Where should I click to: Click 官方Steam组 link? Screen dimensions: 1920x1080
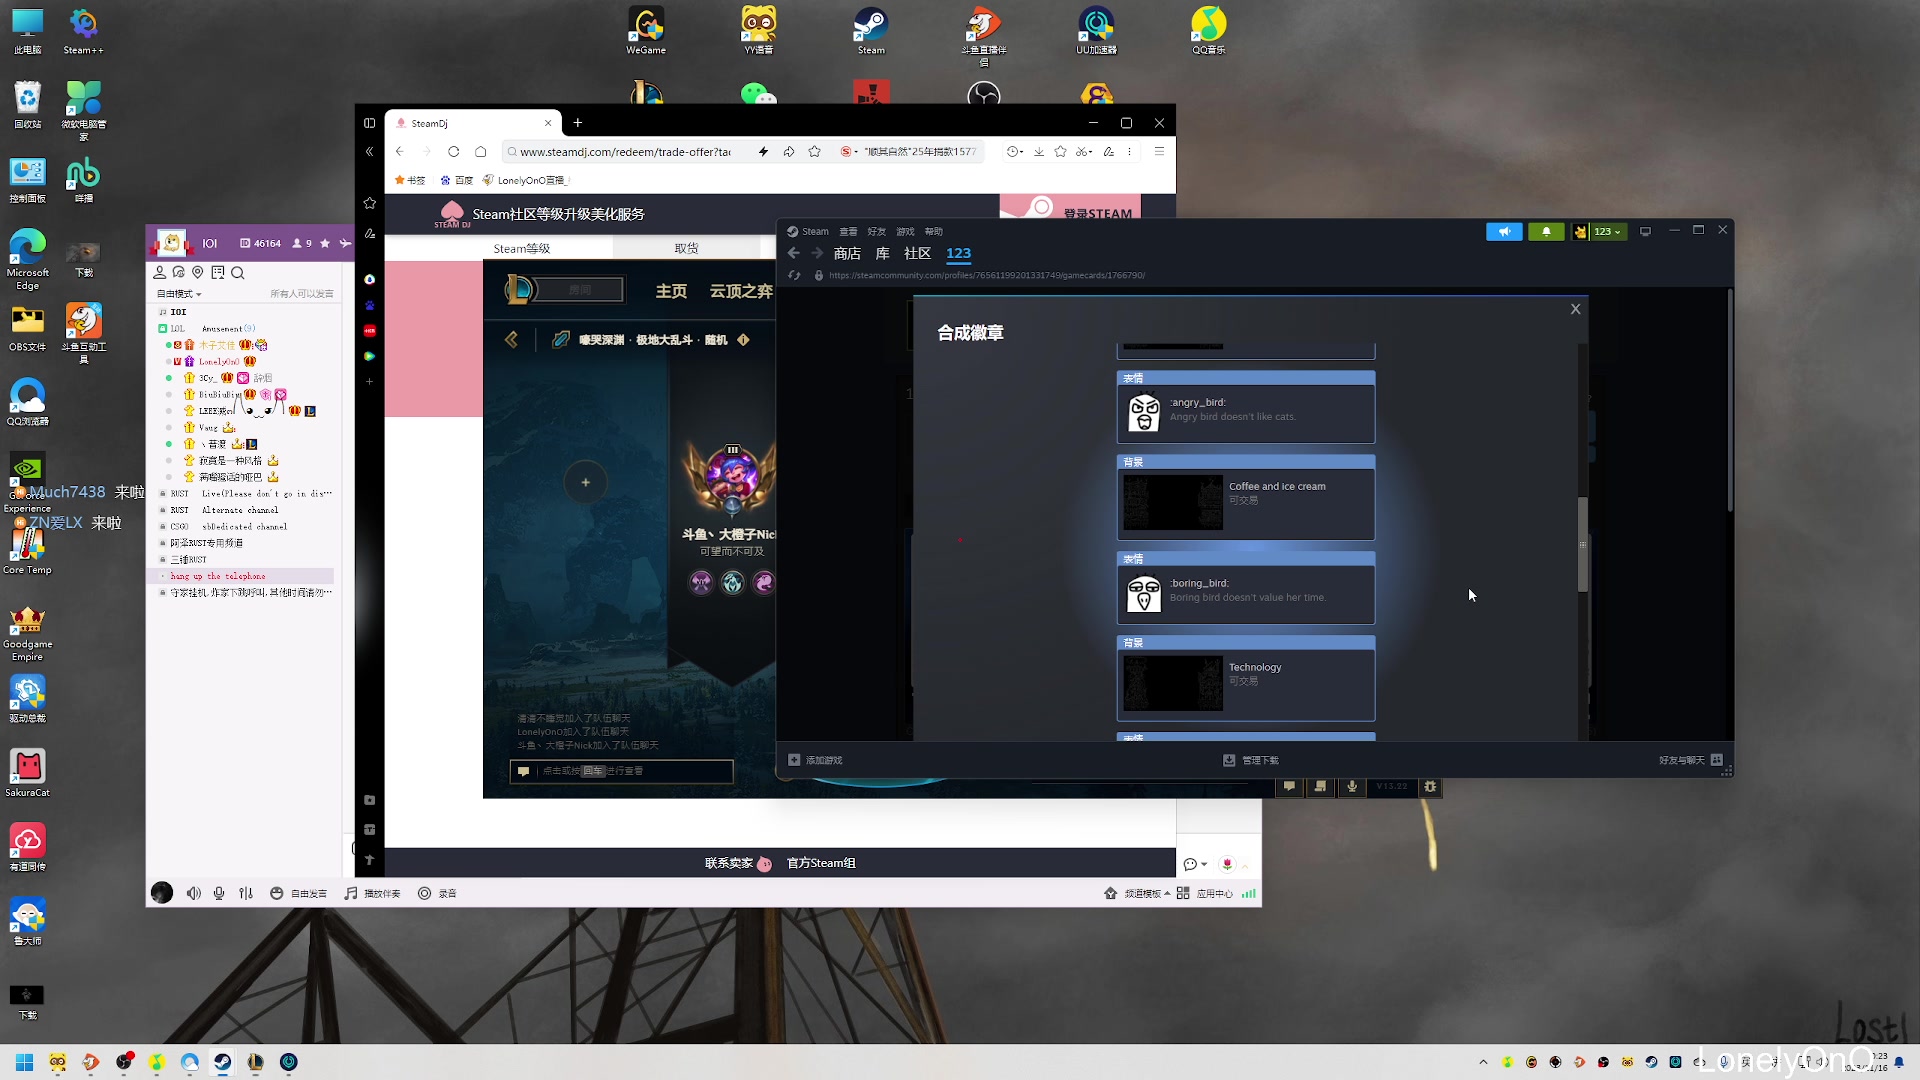point(821,863)
